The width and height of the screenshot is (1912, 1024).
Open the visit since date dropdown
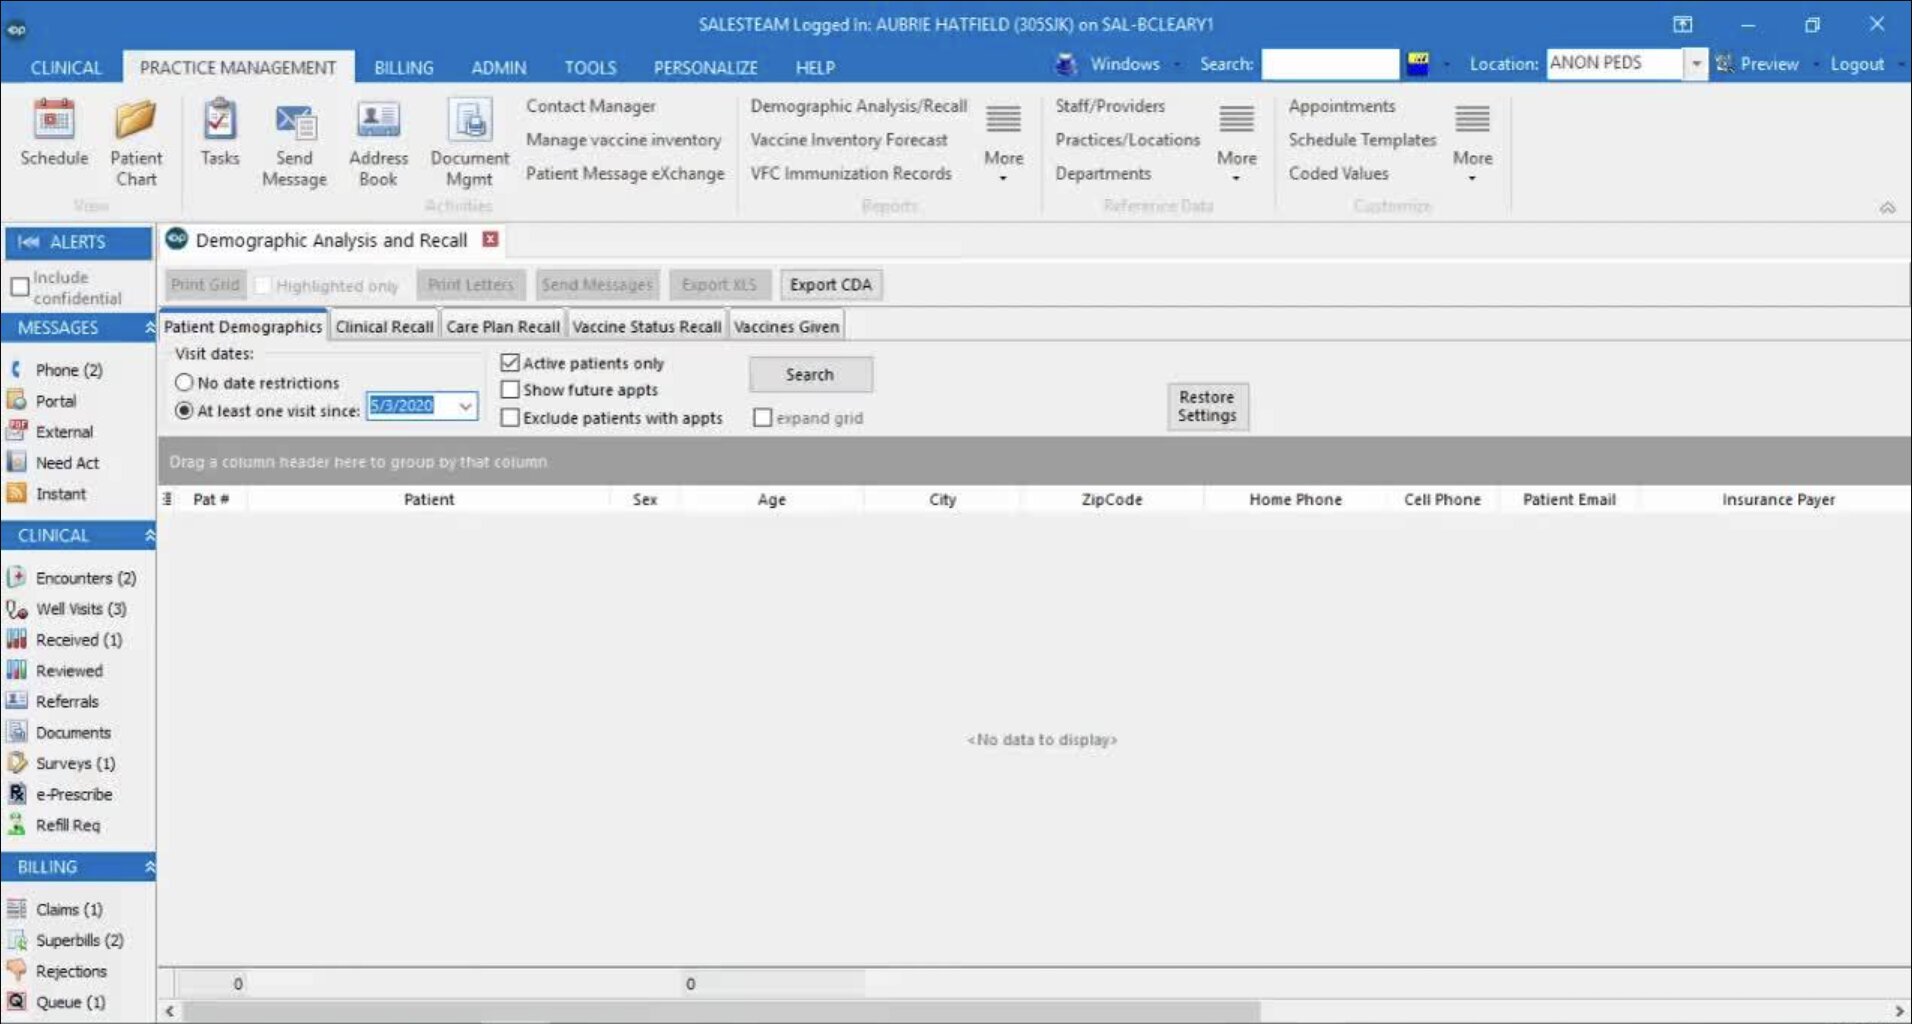[x=465, y=406]
